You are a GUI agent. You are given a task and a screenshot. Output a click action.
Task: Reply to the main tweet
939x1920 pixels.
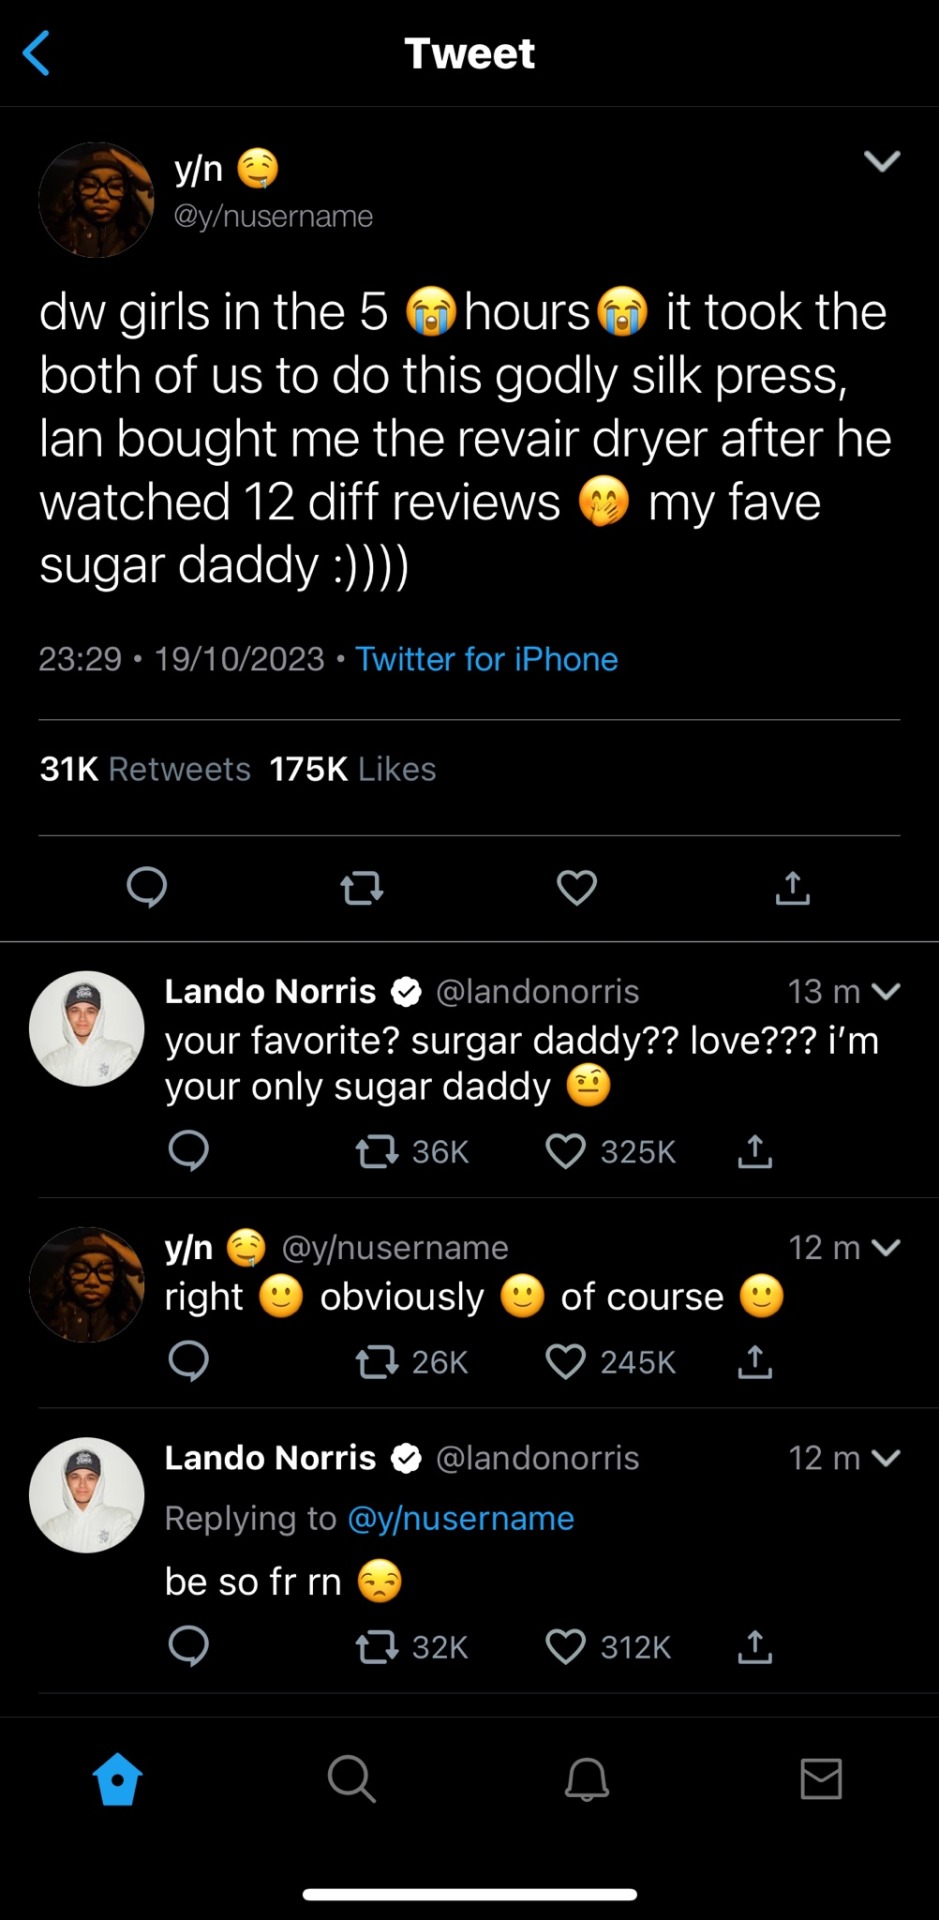pos(147,887)
